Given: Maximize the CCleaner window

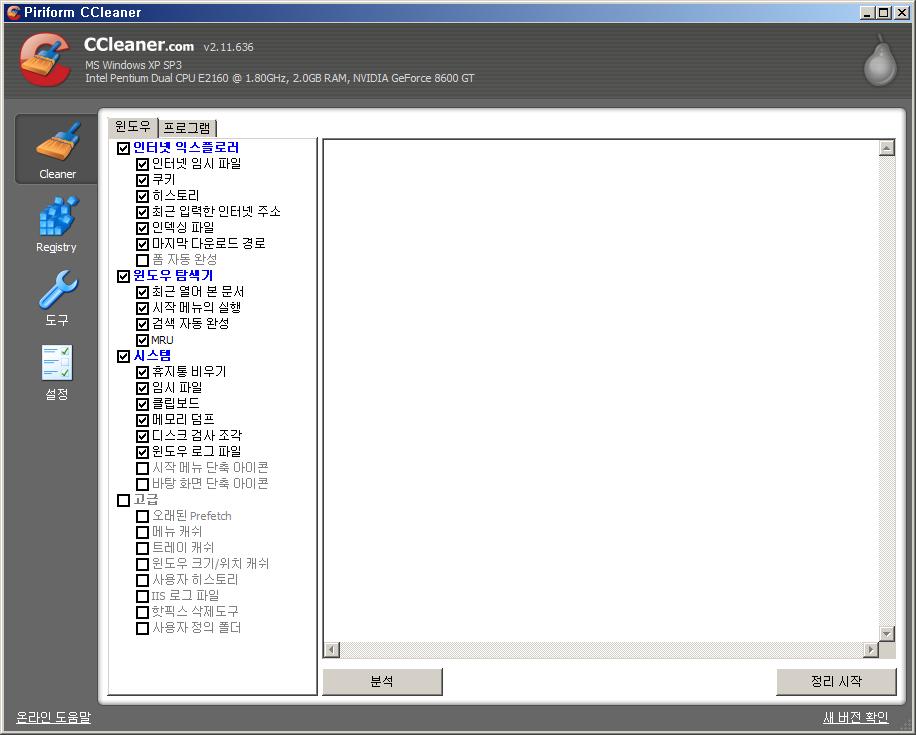Looking at the screenshot, I should (884, 12).
